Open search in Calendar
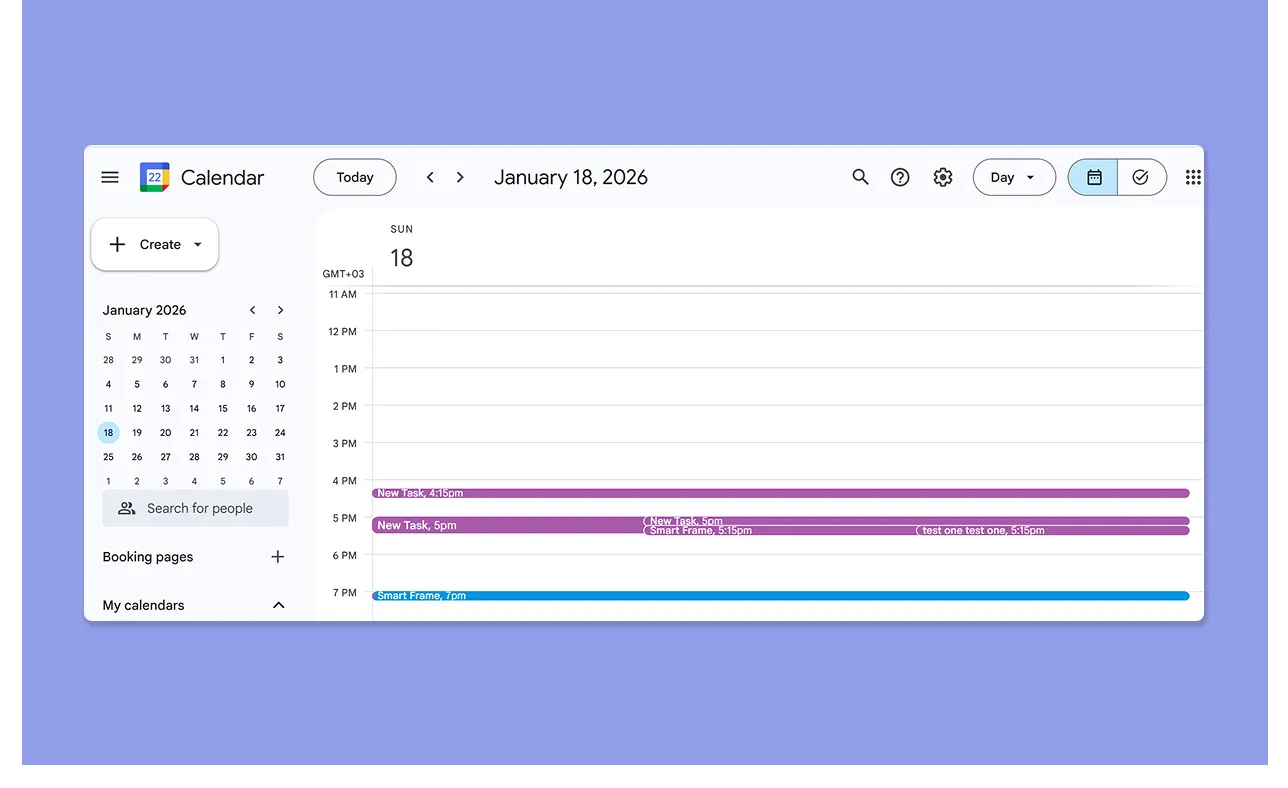Image resolution: width=1288 pixels, height=788 pixels. point(860,177)
